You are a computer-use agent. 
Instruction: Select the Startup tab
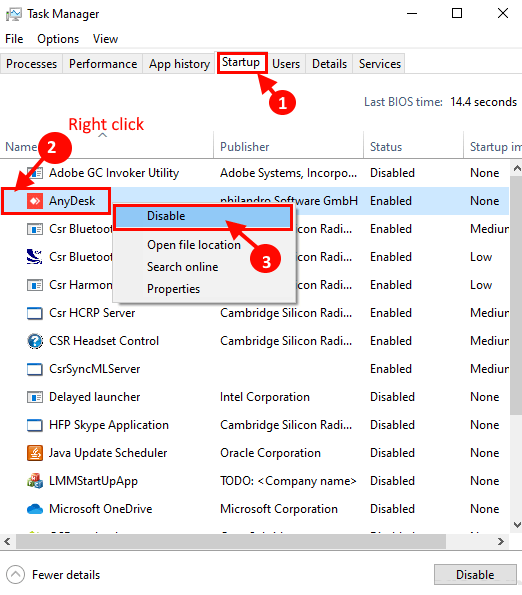(x=241, y=62)
